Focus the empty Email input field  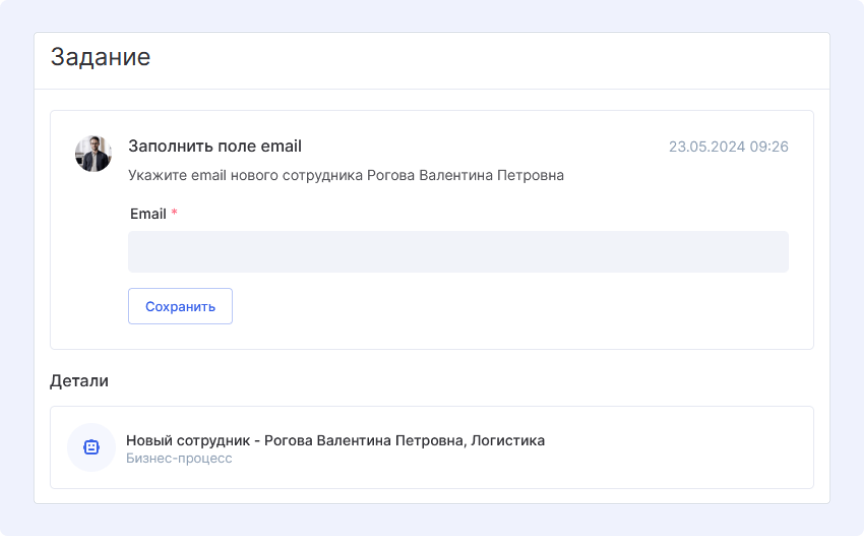pos(458,252)
